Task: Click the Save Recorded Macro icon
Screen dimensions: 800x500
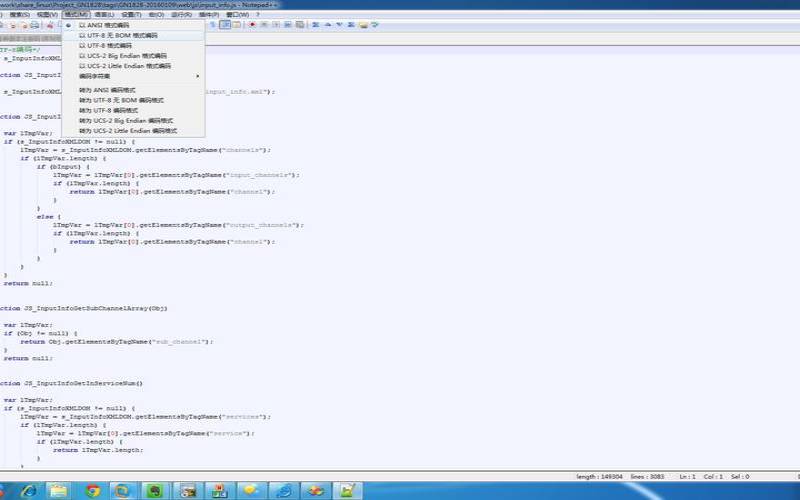Action: pos(299,24)
